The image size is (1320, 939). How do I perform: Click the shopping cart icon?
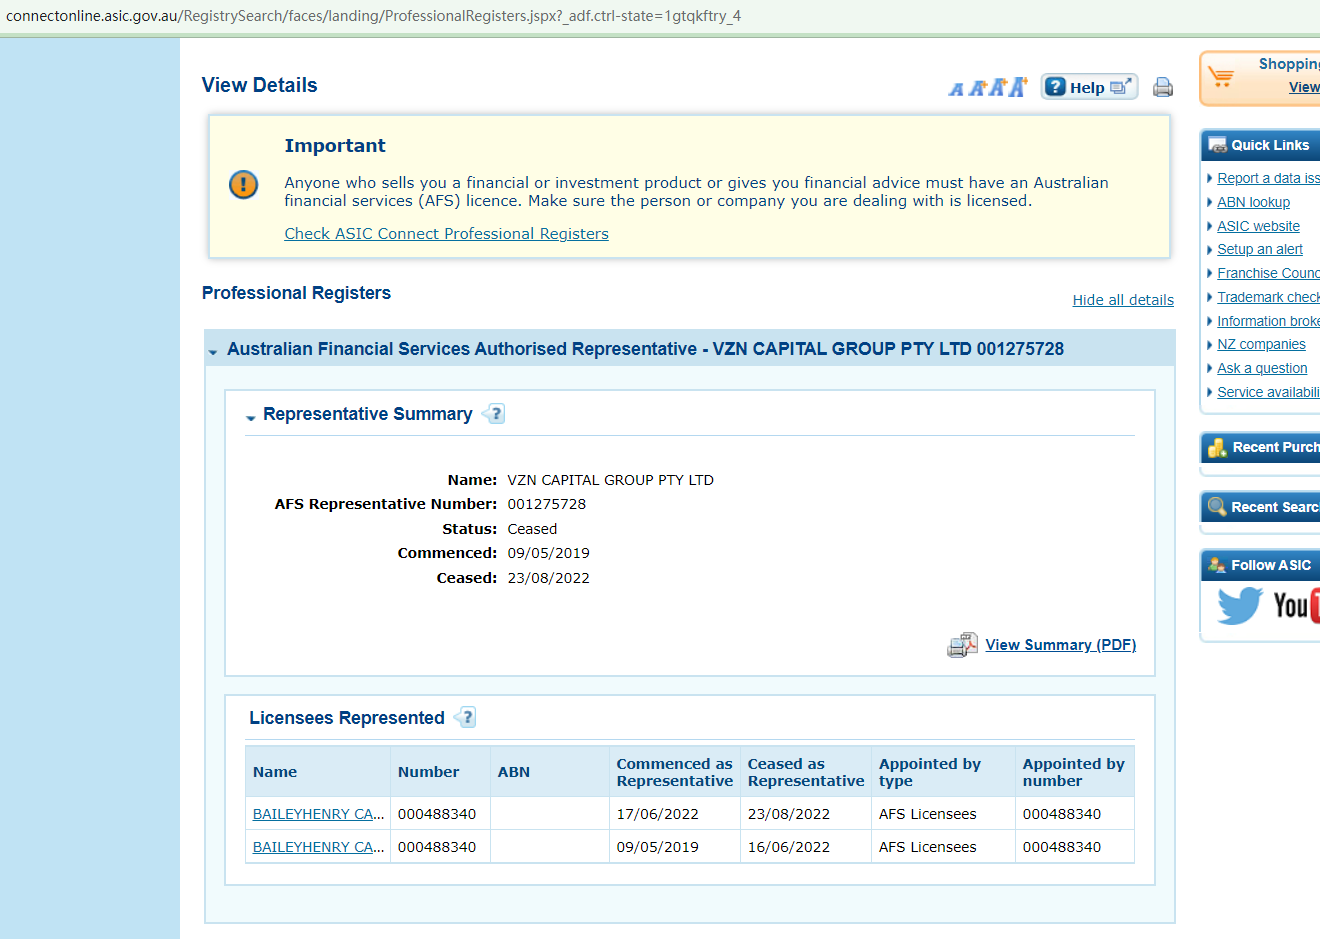click(1221, 77)
